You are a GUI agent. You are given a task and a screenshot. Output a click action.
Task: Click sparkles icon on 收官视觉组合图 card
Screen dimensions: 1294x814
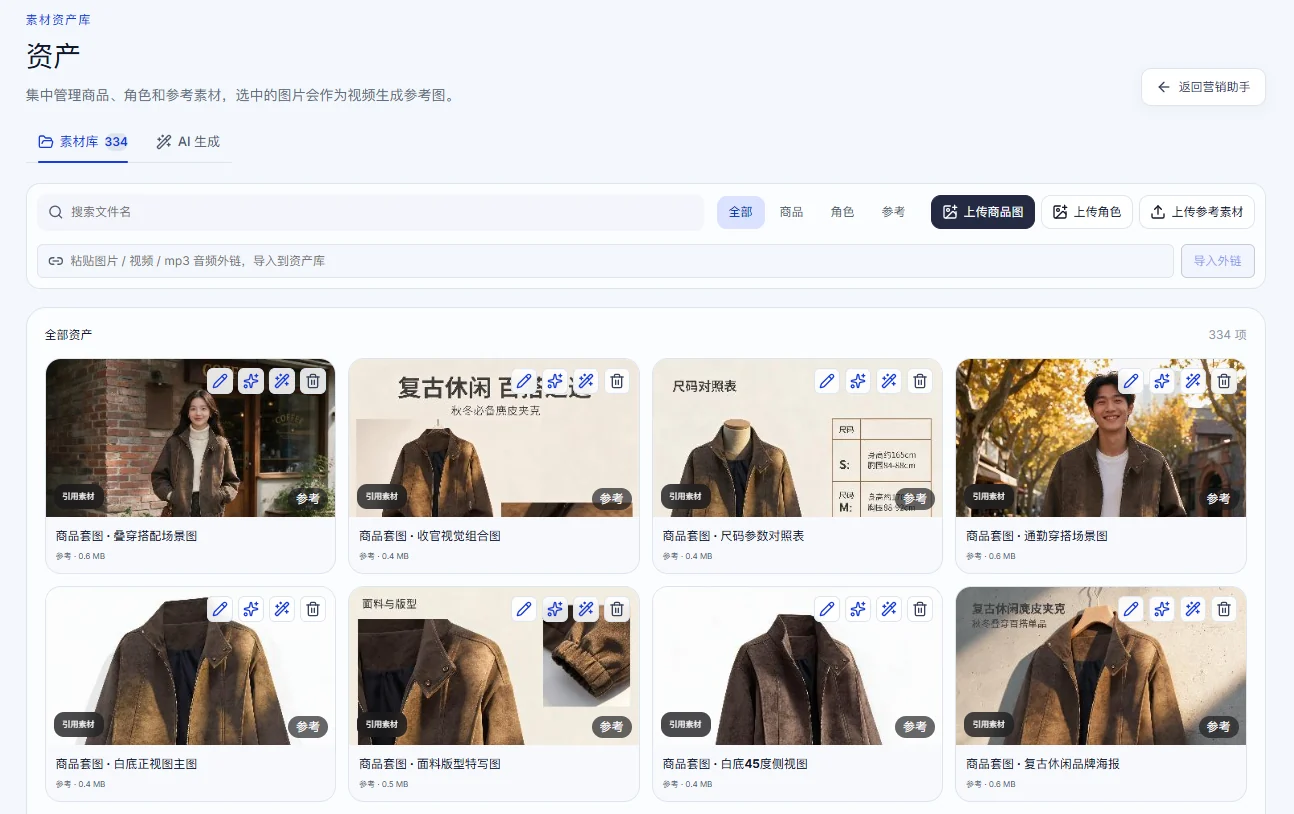pyautogui.click(x=555, y=381)
